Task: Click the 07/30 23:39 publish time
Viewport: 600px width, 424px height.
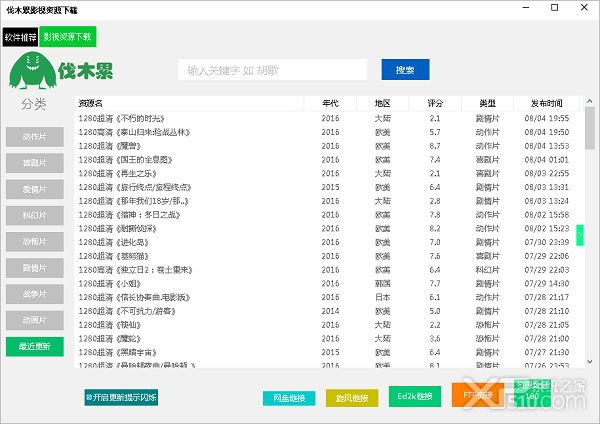Action: 546,243
